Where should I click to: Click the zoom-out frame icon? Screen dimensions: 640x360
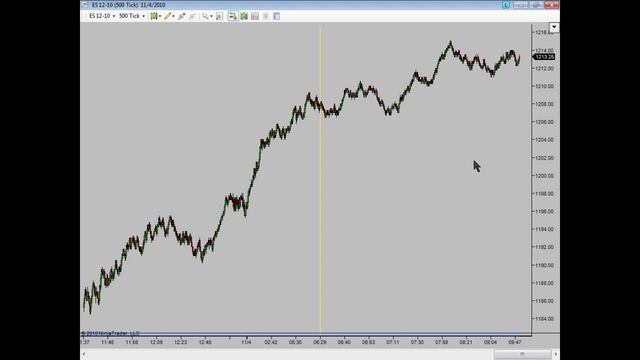click(220, 16)
